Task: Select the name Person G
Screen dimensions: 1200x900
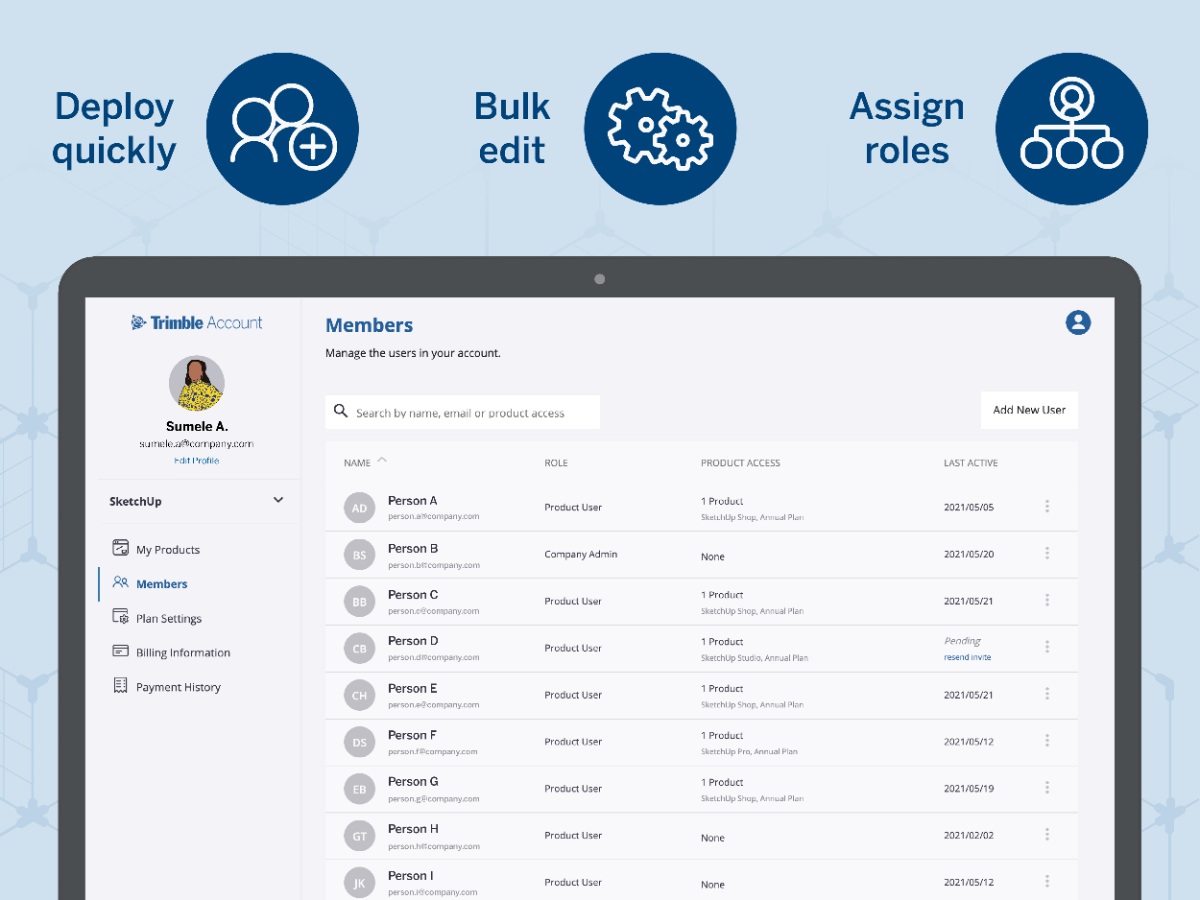Action: [x=413, y=781]
